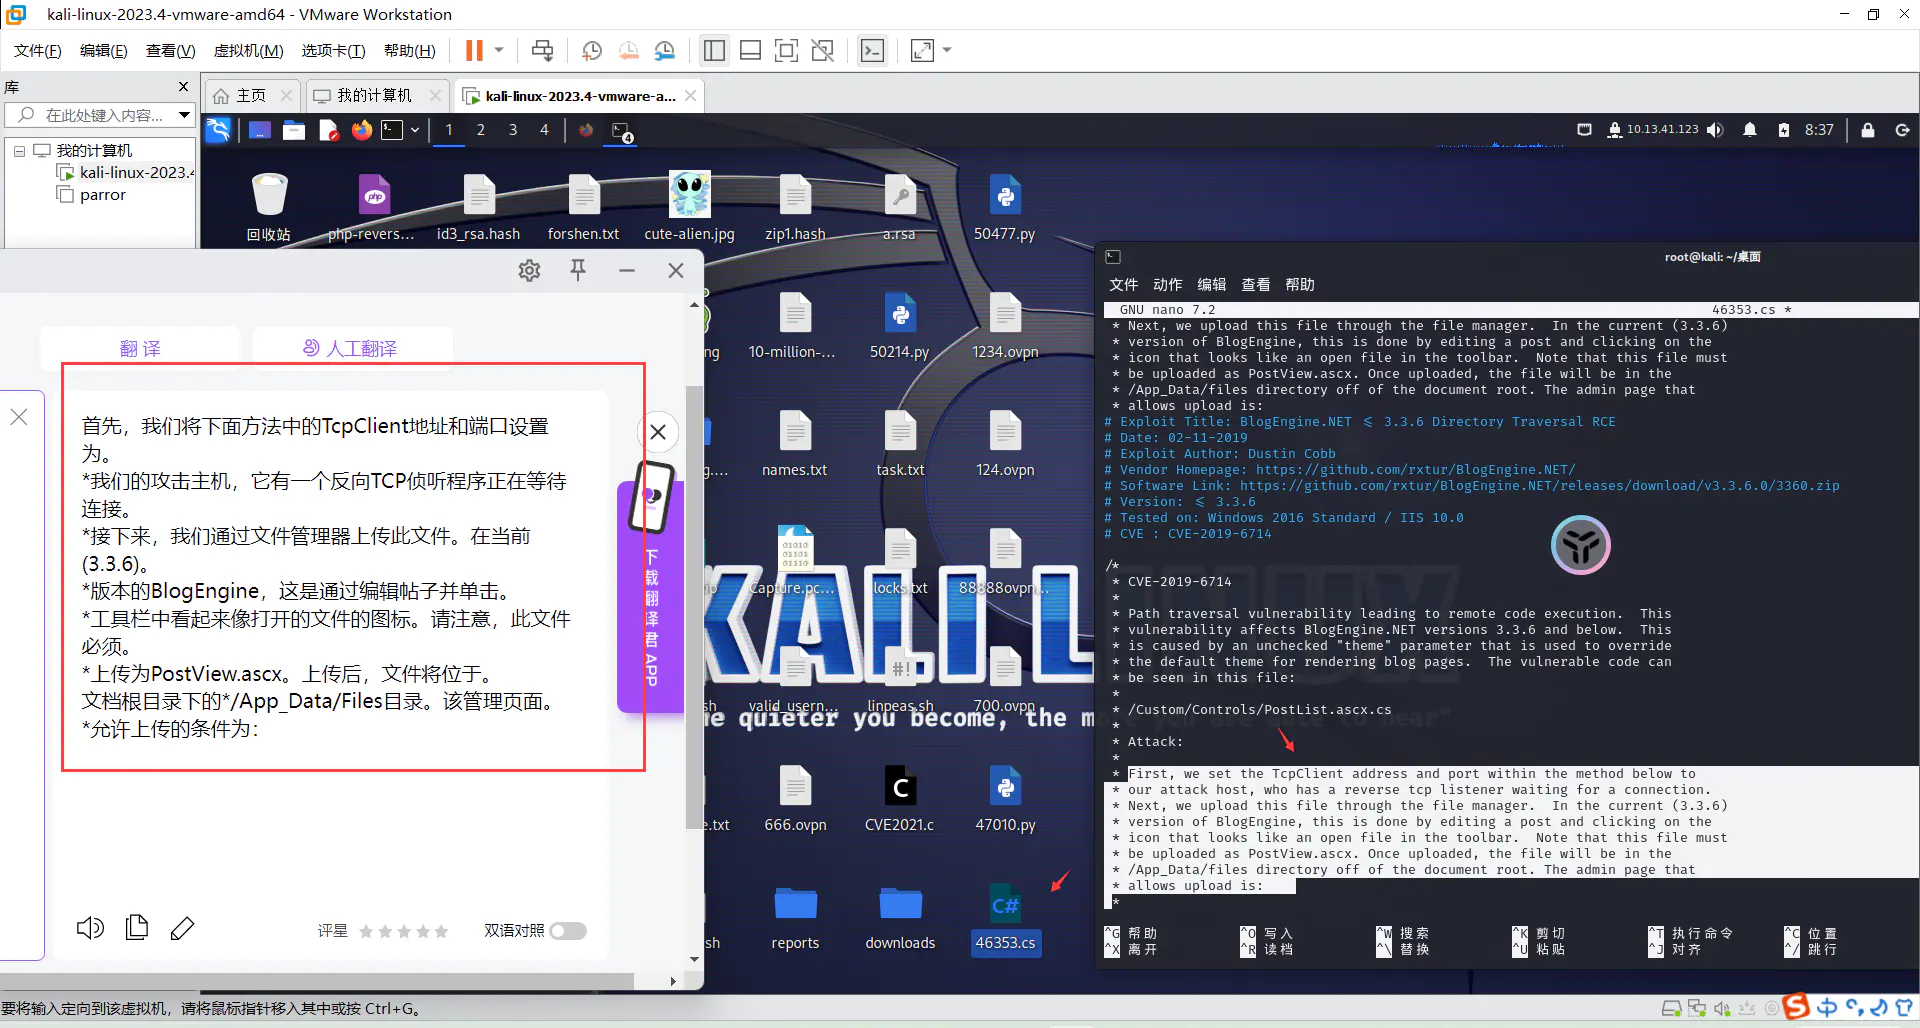Open the file manager in Kali panel
Viewport: 1920px width, 1028px height.
(x=293, y=130)
